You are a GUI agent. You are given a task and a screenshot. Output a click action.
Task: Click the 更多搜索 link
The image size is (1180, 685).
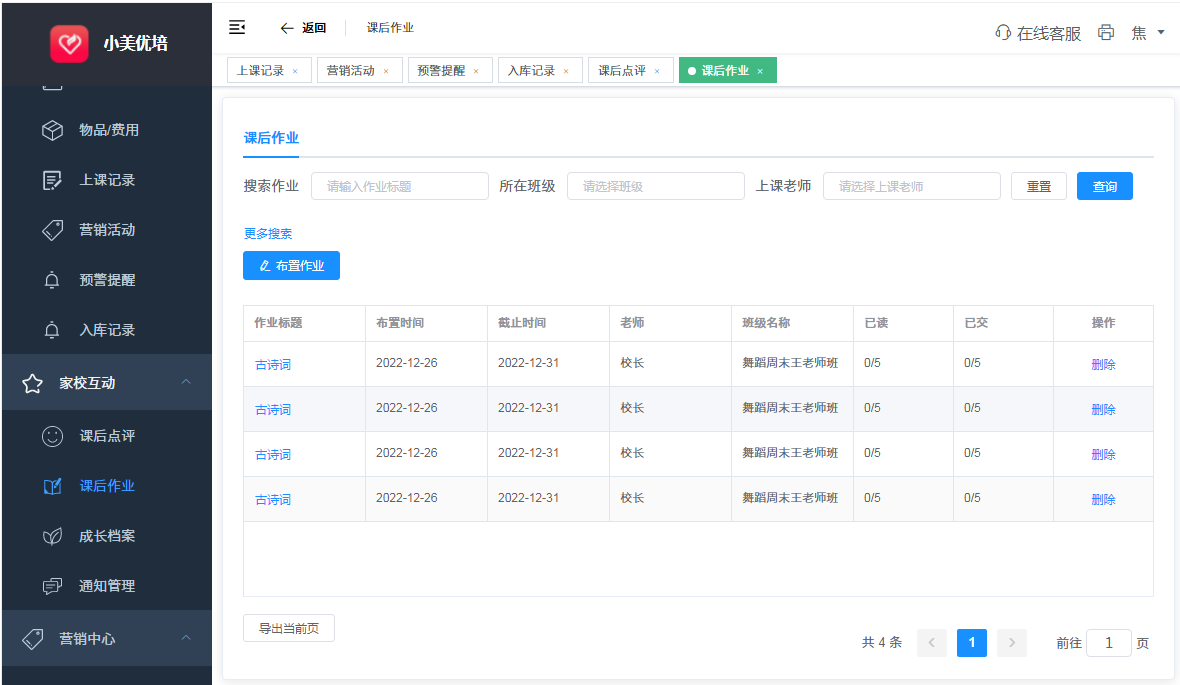268,234
